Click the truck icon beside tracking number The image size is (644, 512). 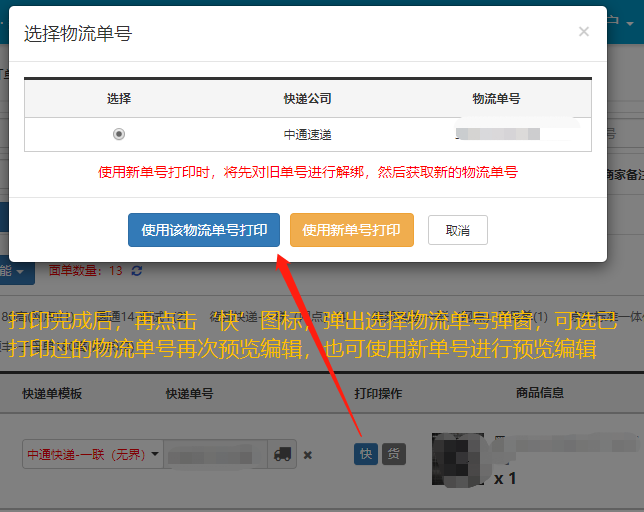tap(283, 455)
